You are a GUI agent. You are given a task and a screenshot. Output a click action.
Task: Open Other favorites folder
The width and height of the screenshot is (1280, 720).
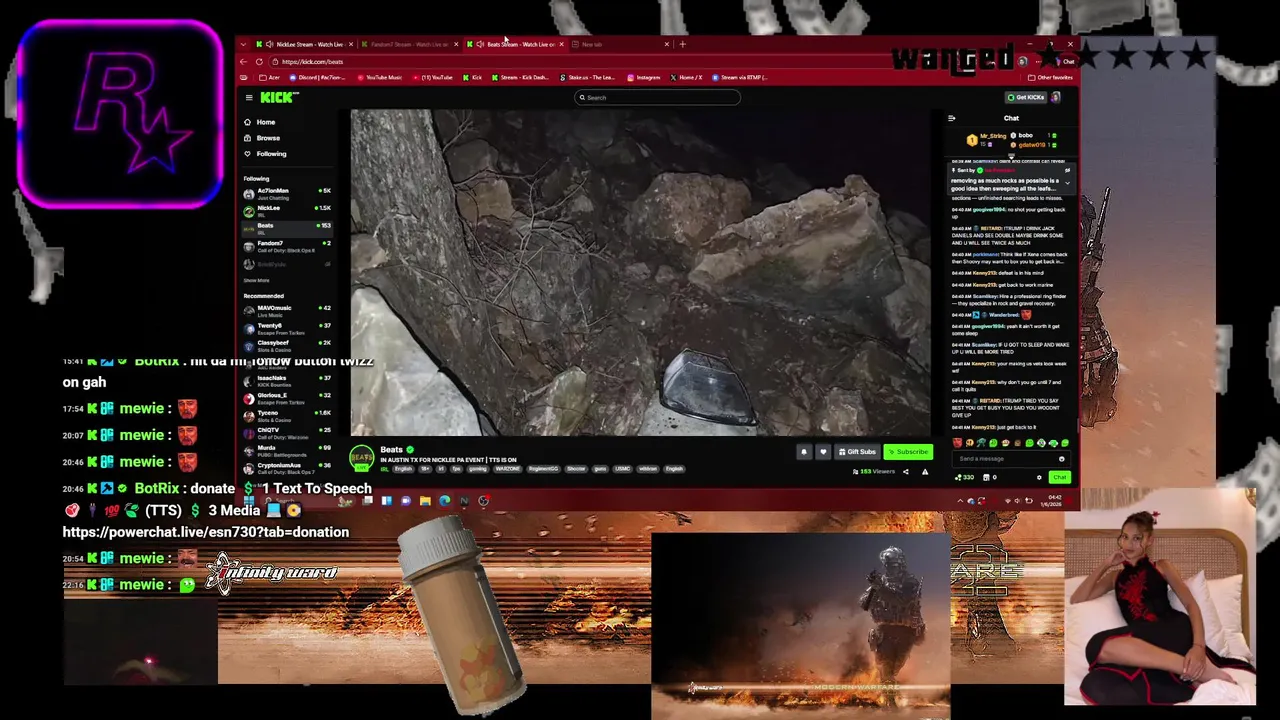pos(1051,77)
